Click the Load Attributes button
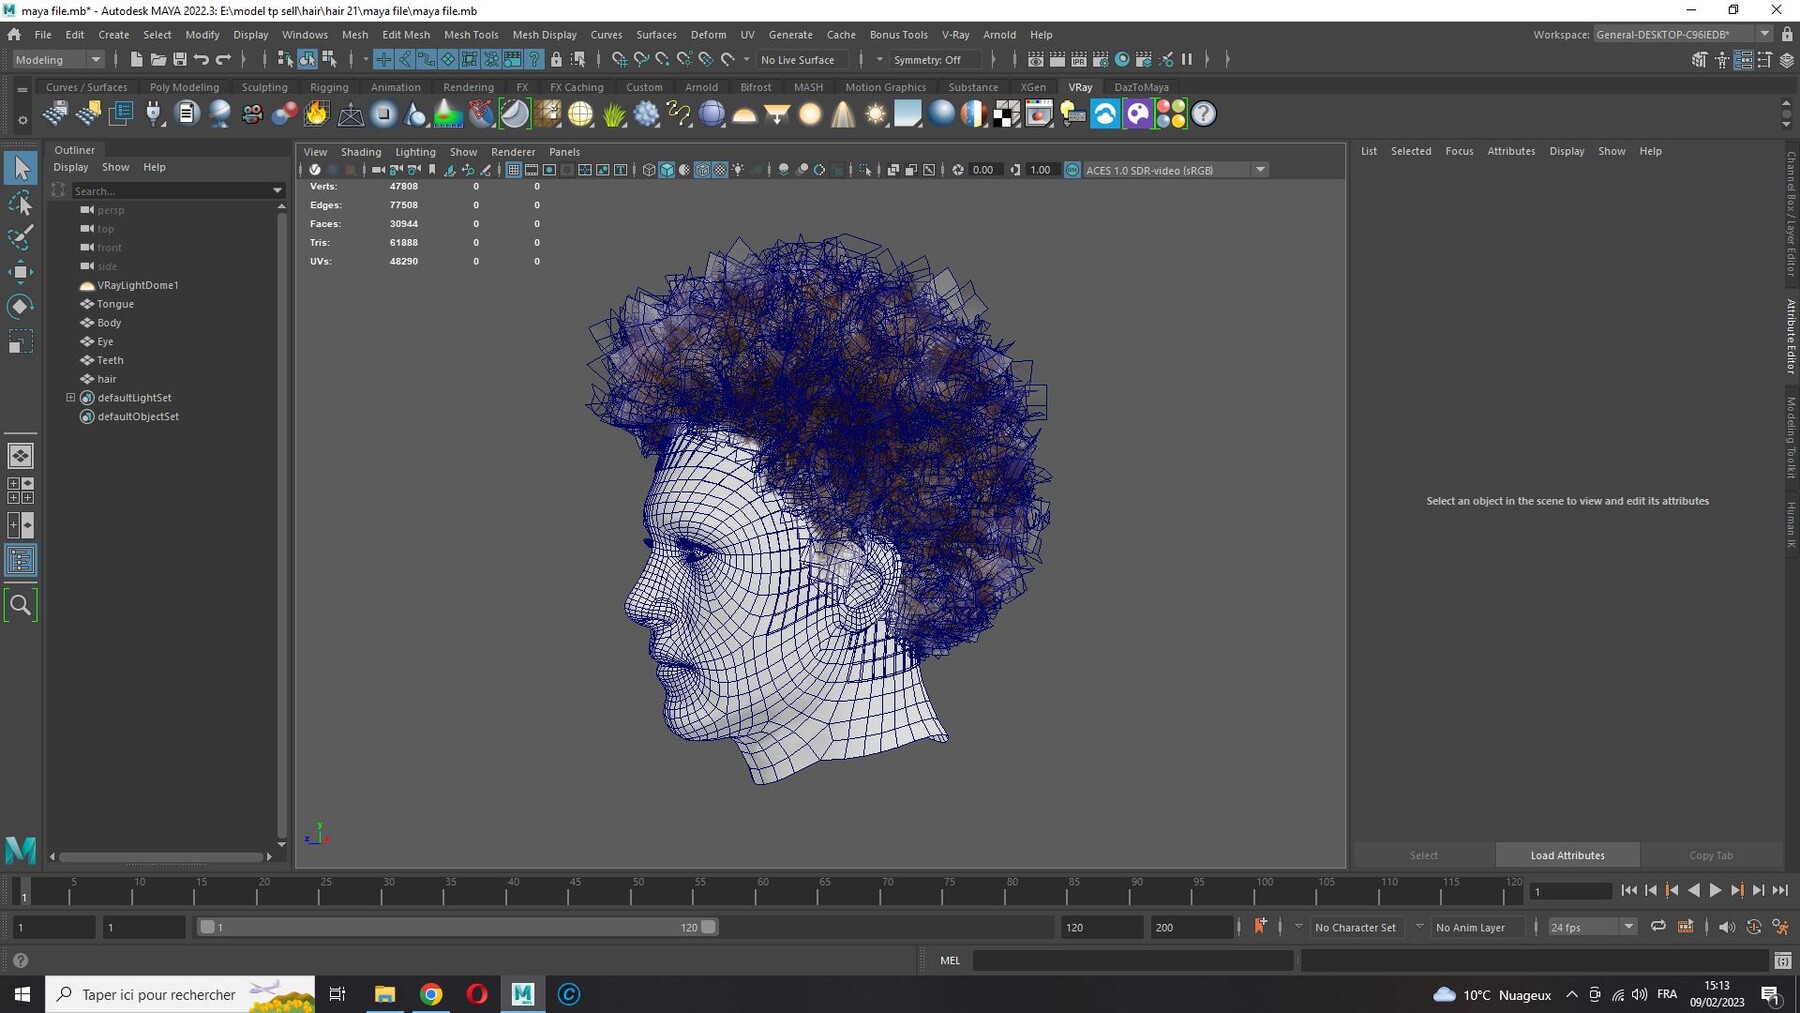 pyautogui.click(x=1567, y=855)
